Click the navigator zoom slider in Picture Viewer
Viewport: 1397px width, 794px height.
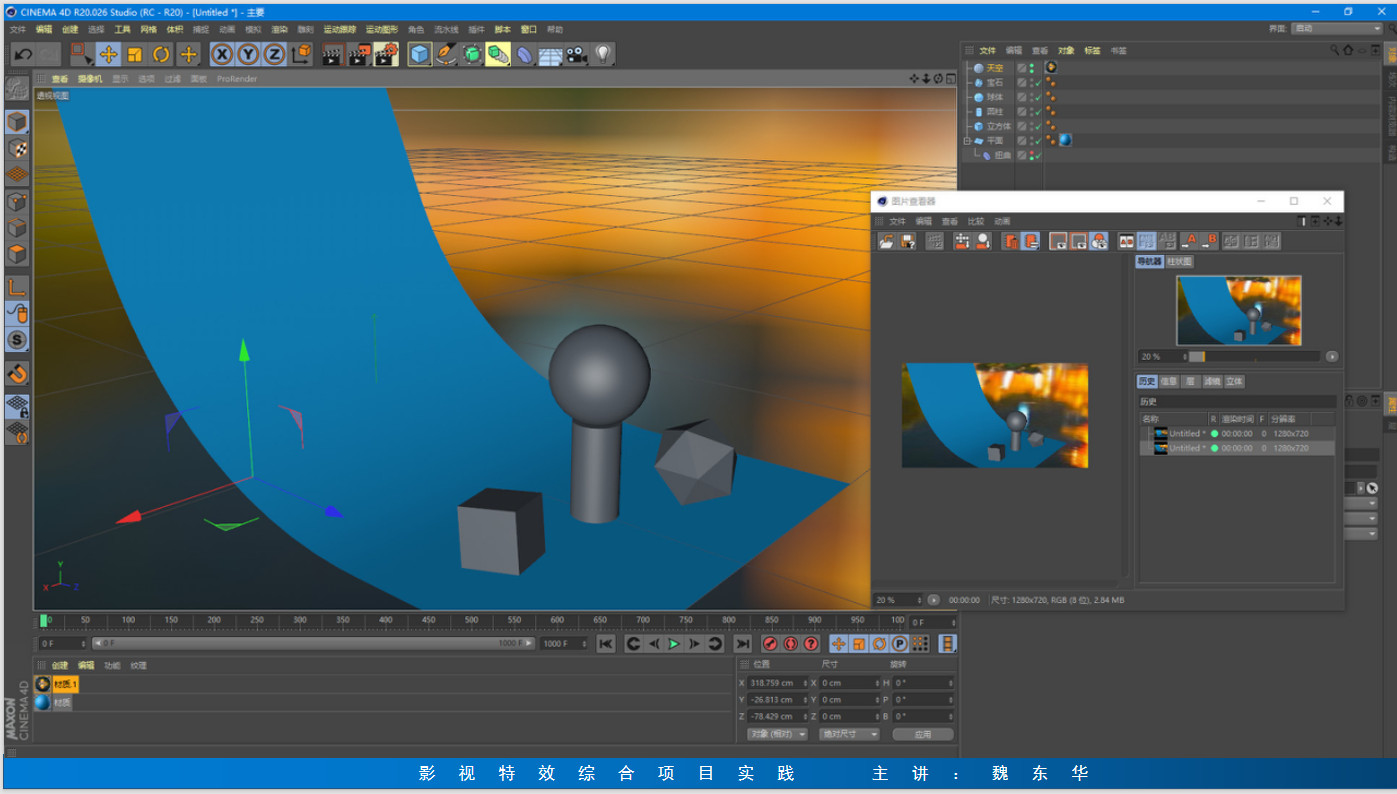(x=1254, y=356)
